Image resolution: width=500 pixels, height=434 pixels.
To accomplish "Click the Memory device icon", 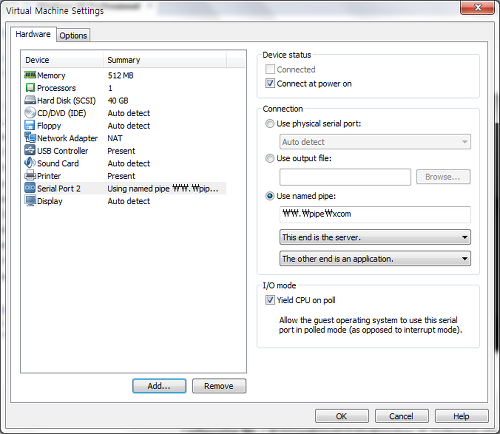I will click(x=30, y=75).
